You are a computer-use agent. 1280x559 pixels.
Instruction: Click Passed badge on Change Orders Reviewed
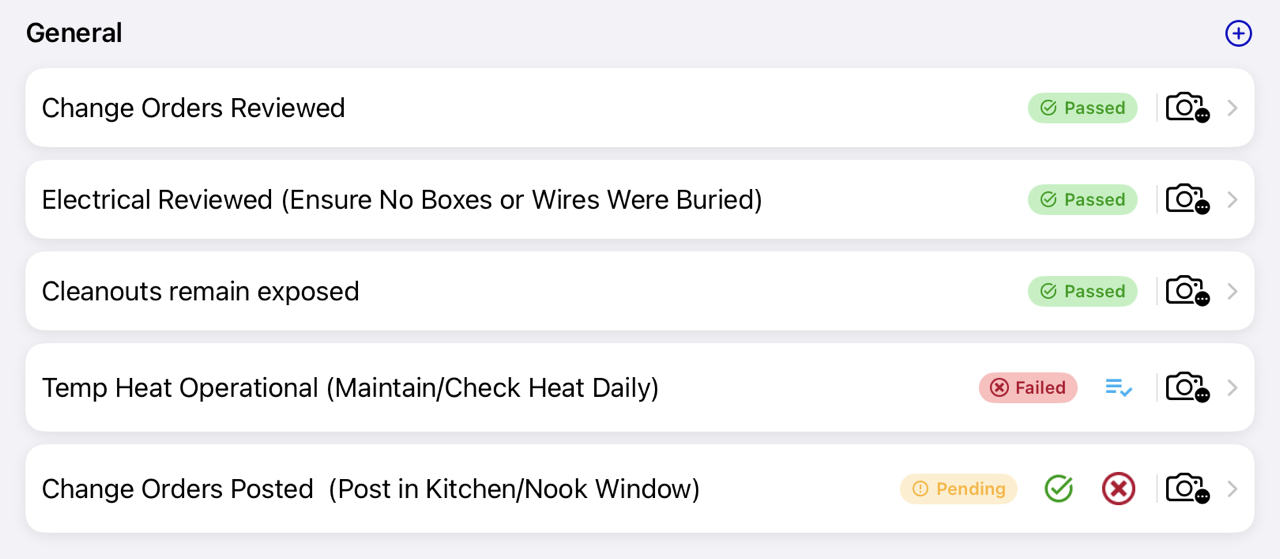1082,107
